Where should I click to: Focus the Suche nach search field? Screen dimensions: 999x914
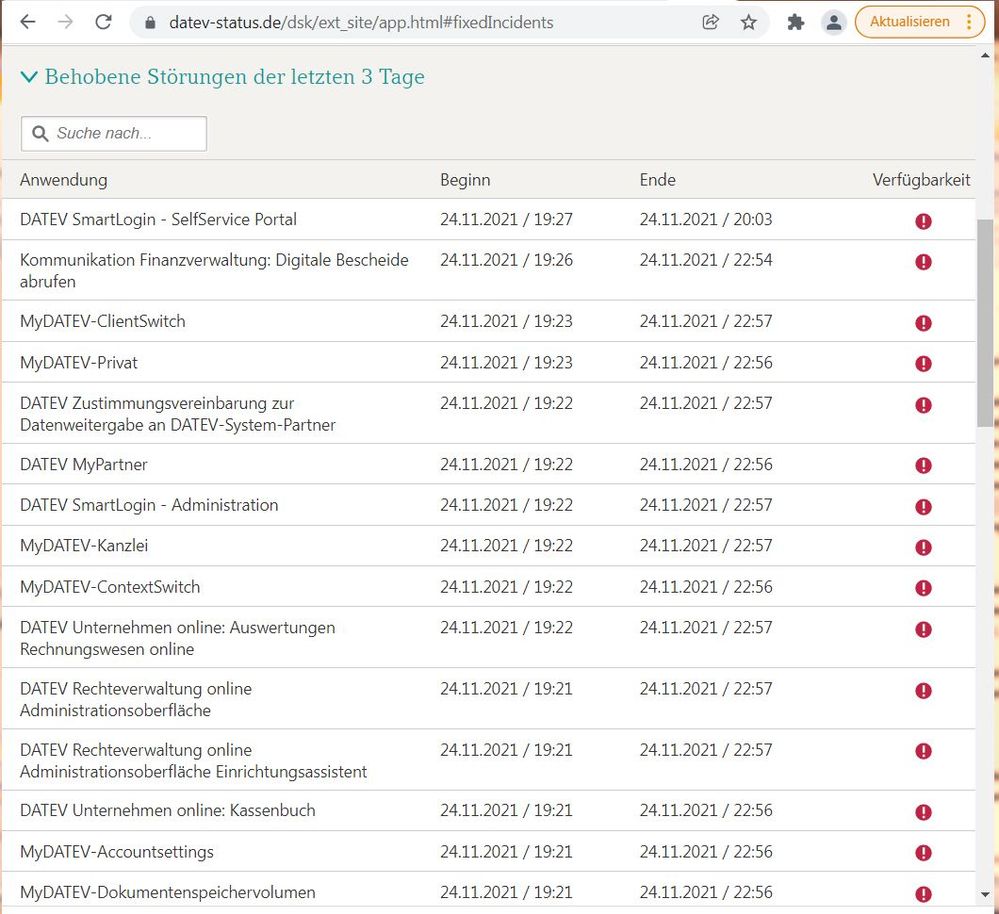(114, 134)
